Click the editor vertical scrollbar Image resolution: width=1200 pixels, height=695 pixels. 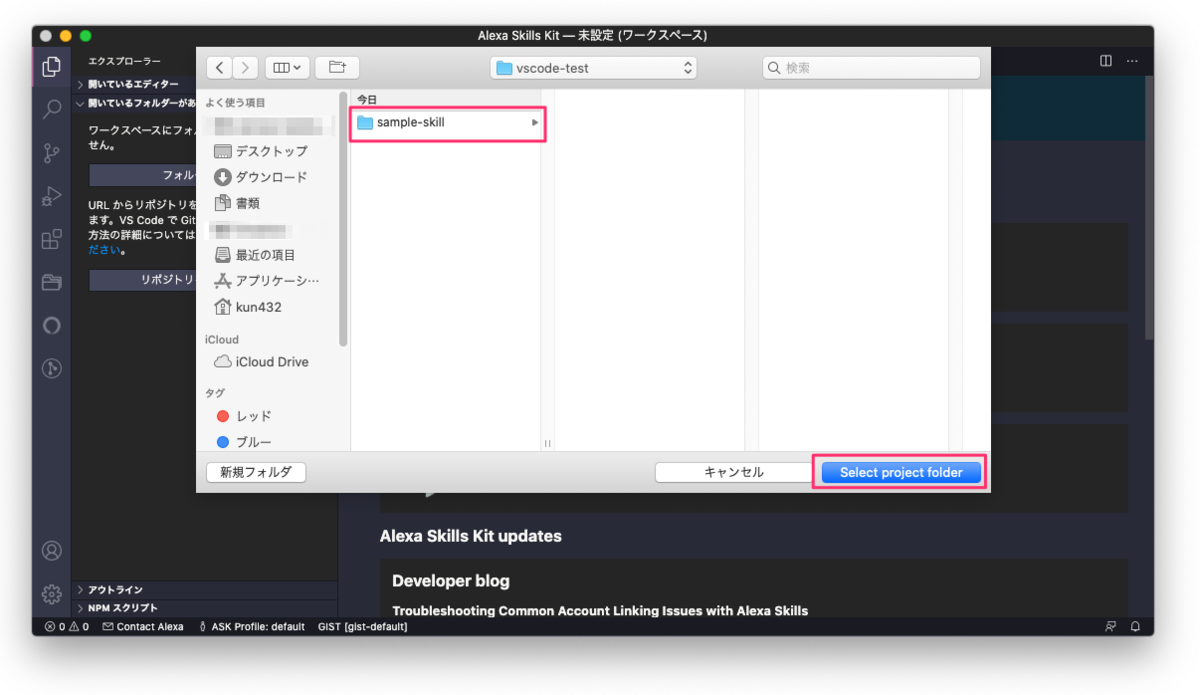(1149, 210)
